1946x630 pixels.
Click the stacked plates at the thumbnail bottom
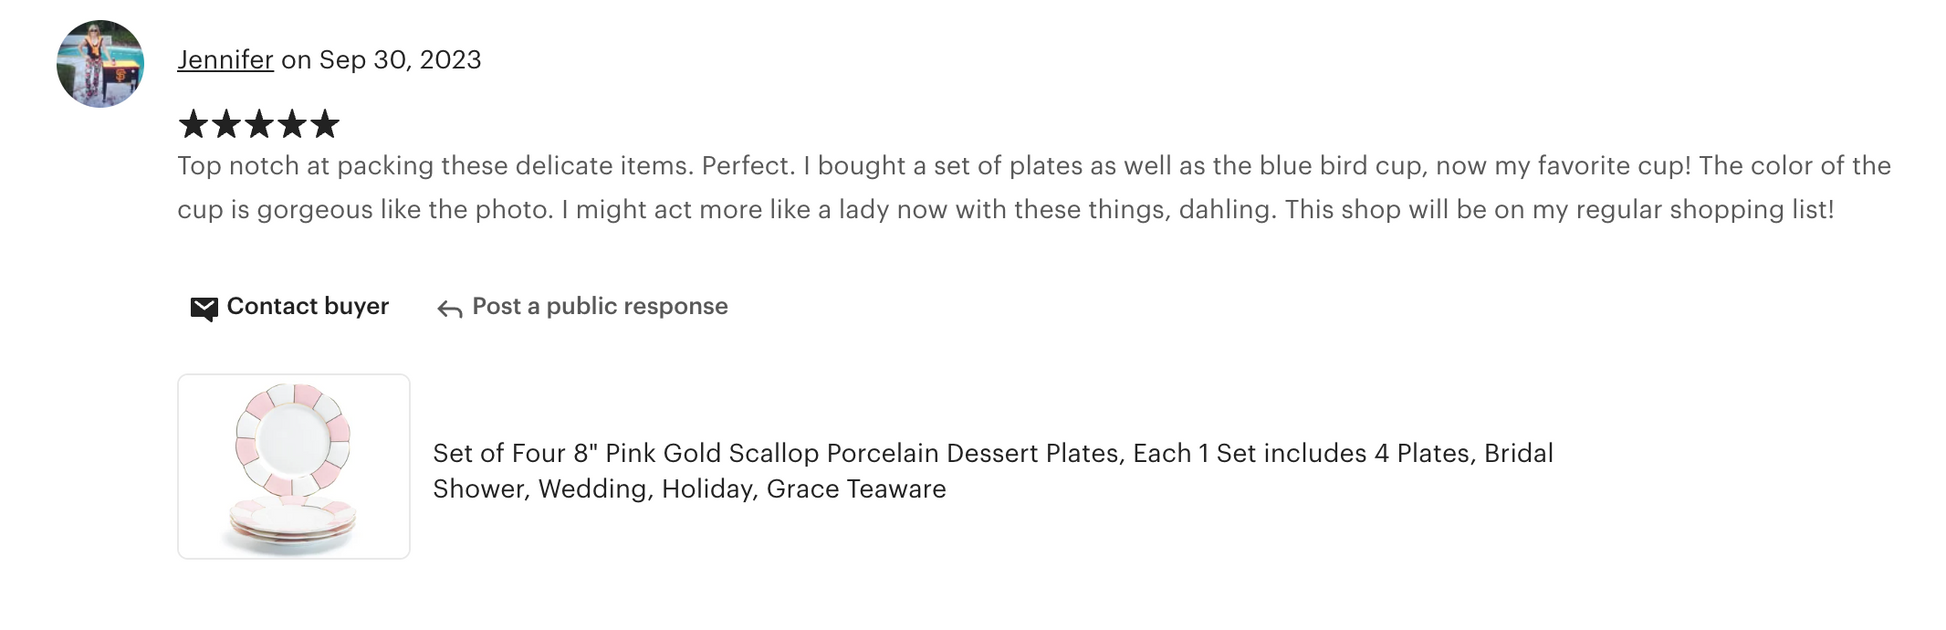(x=293, y=520)
